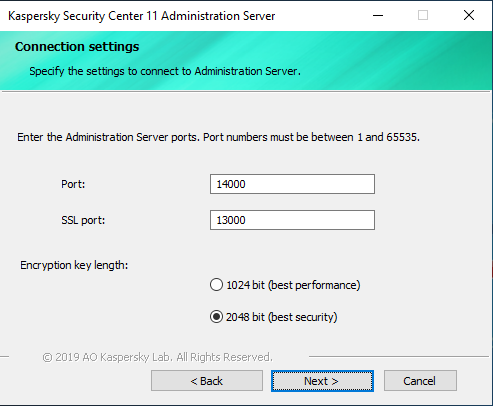Choose the 2048 bit radio button circle

pos(216,316)
